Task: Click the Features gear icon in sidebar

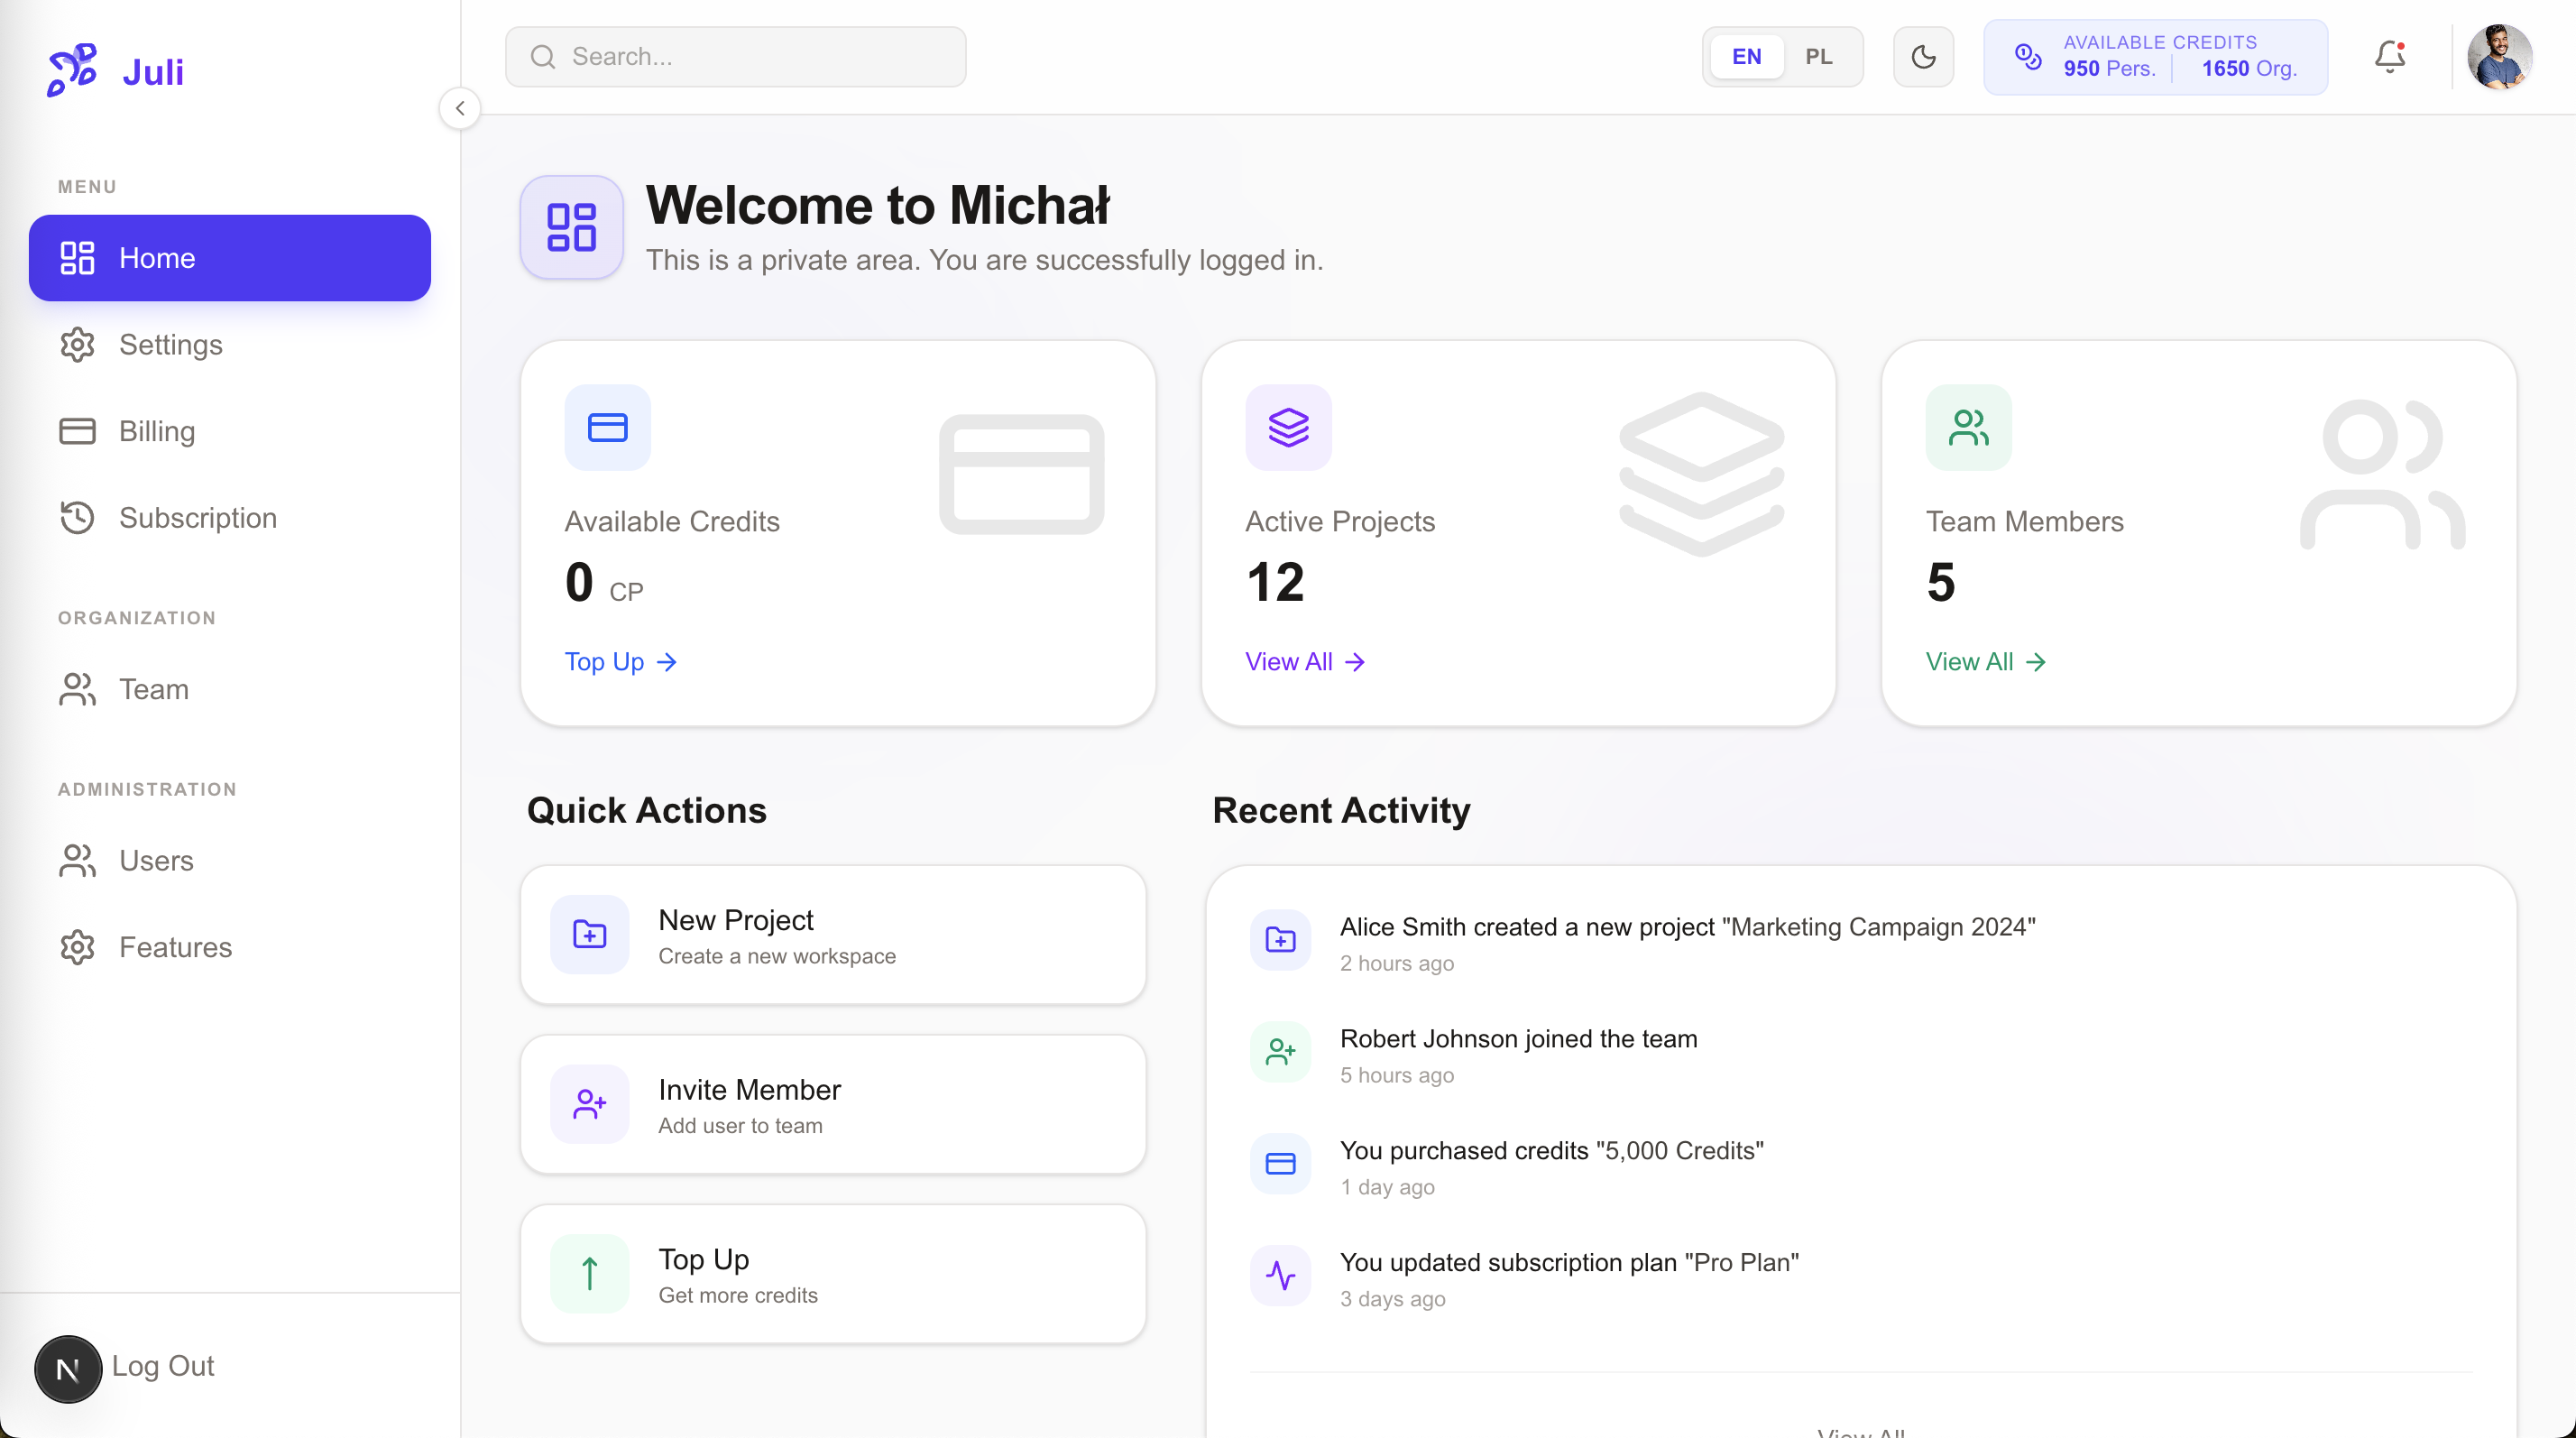Action: [77, 947]
